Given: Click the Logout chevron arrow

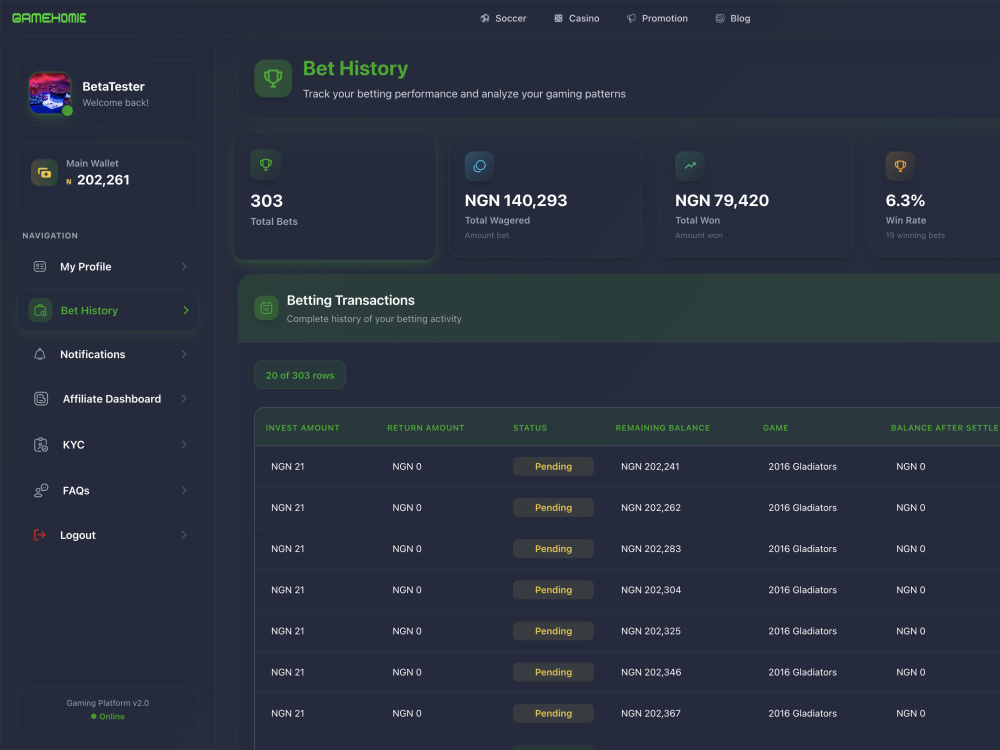Looking at the screenshot, I should pyautogui.click(x=184, y=535).
